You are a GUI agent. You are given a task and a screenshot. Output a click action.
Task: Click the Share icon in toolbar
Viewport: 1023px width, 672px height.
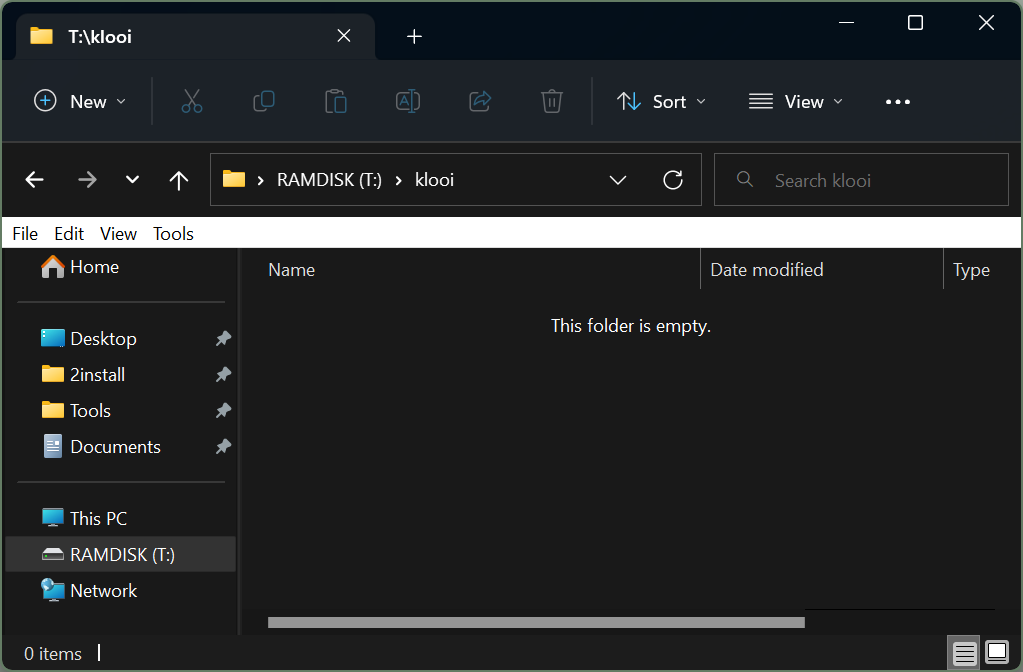coord(480,101)
